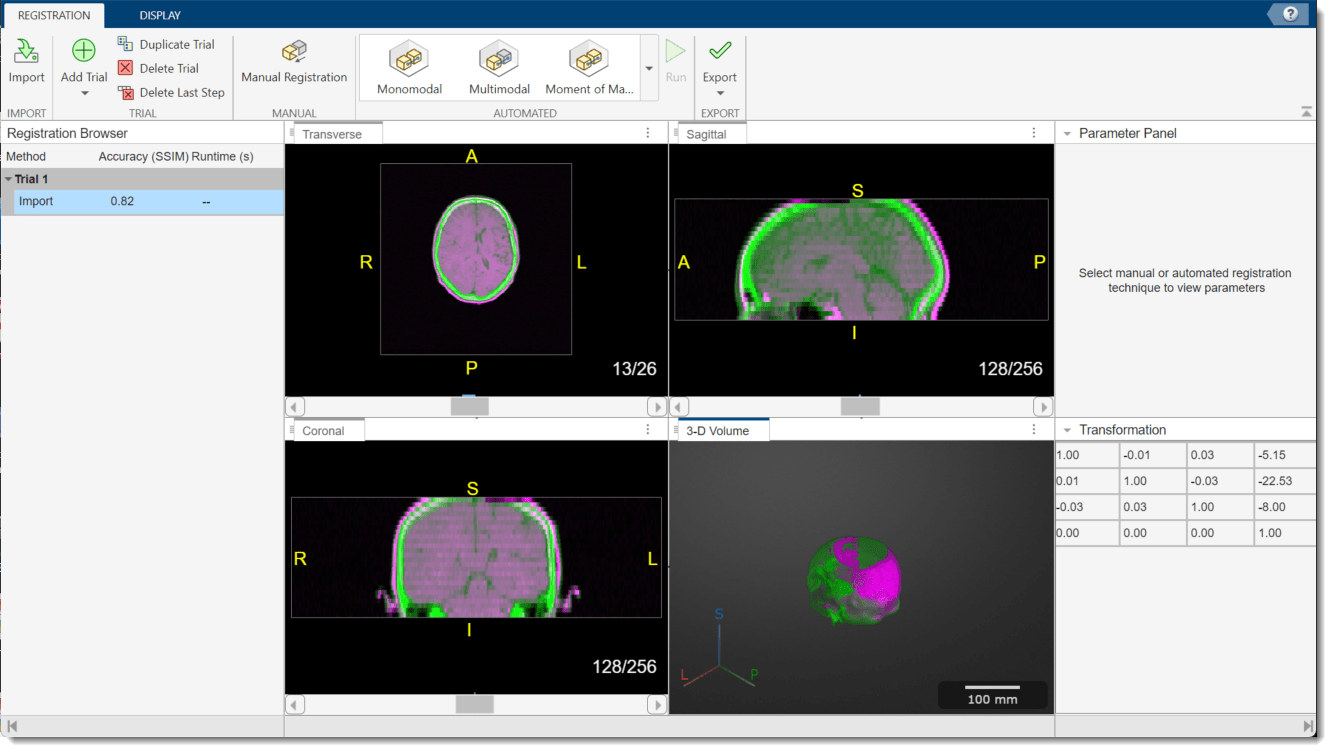
Task: Select the 3-D Volume tab
Action: pos(718,431)
